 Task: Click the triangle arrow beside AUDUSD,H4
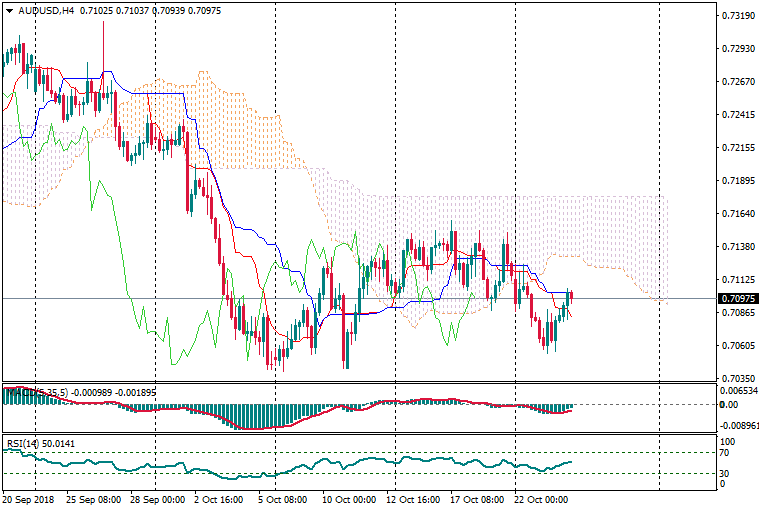click(9, 11)
